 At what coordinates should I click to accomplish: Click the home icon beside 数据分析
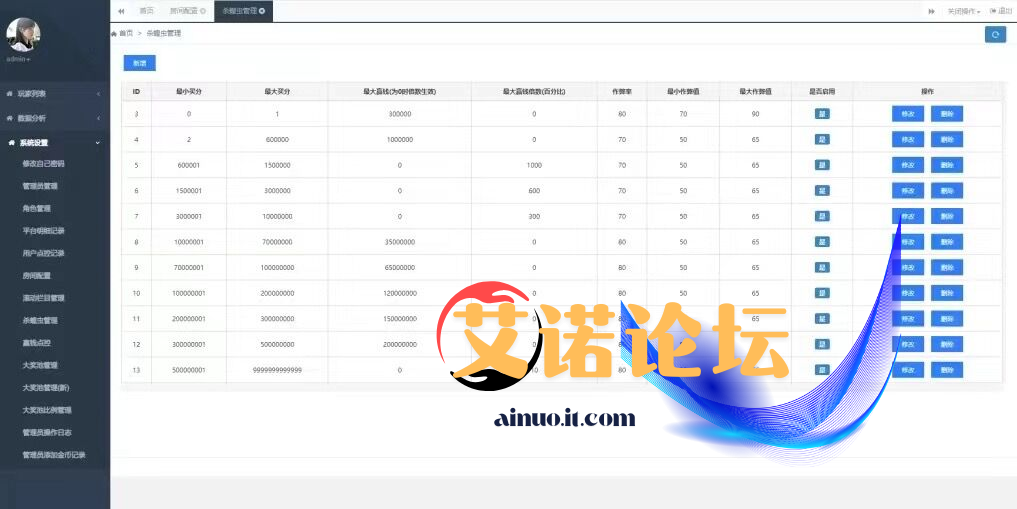[10, 119]
